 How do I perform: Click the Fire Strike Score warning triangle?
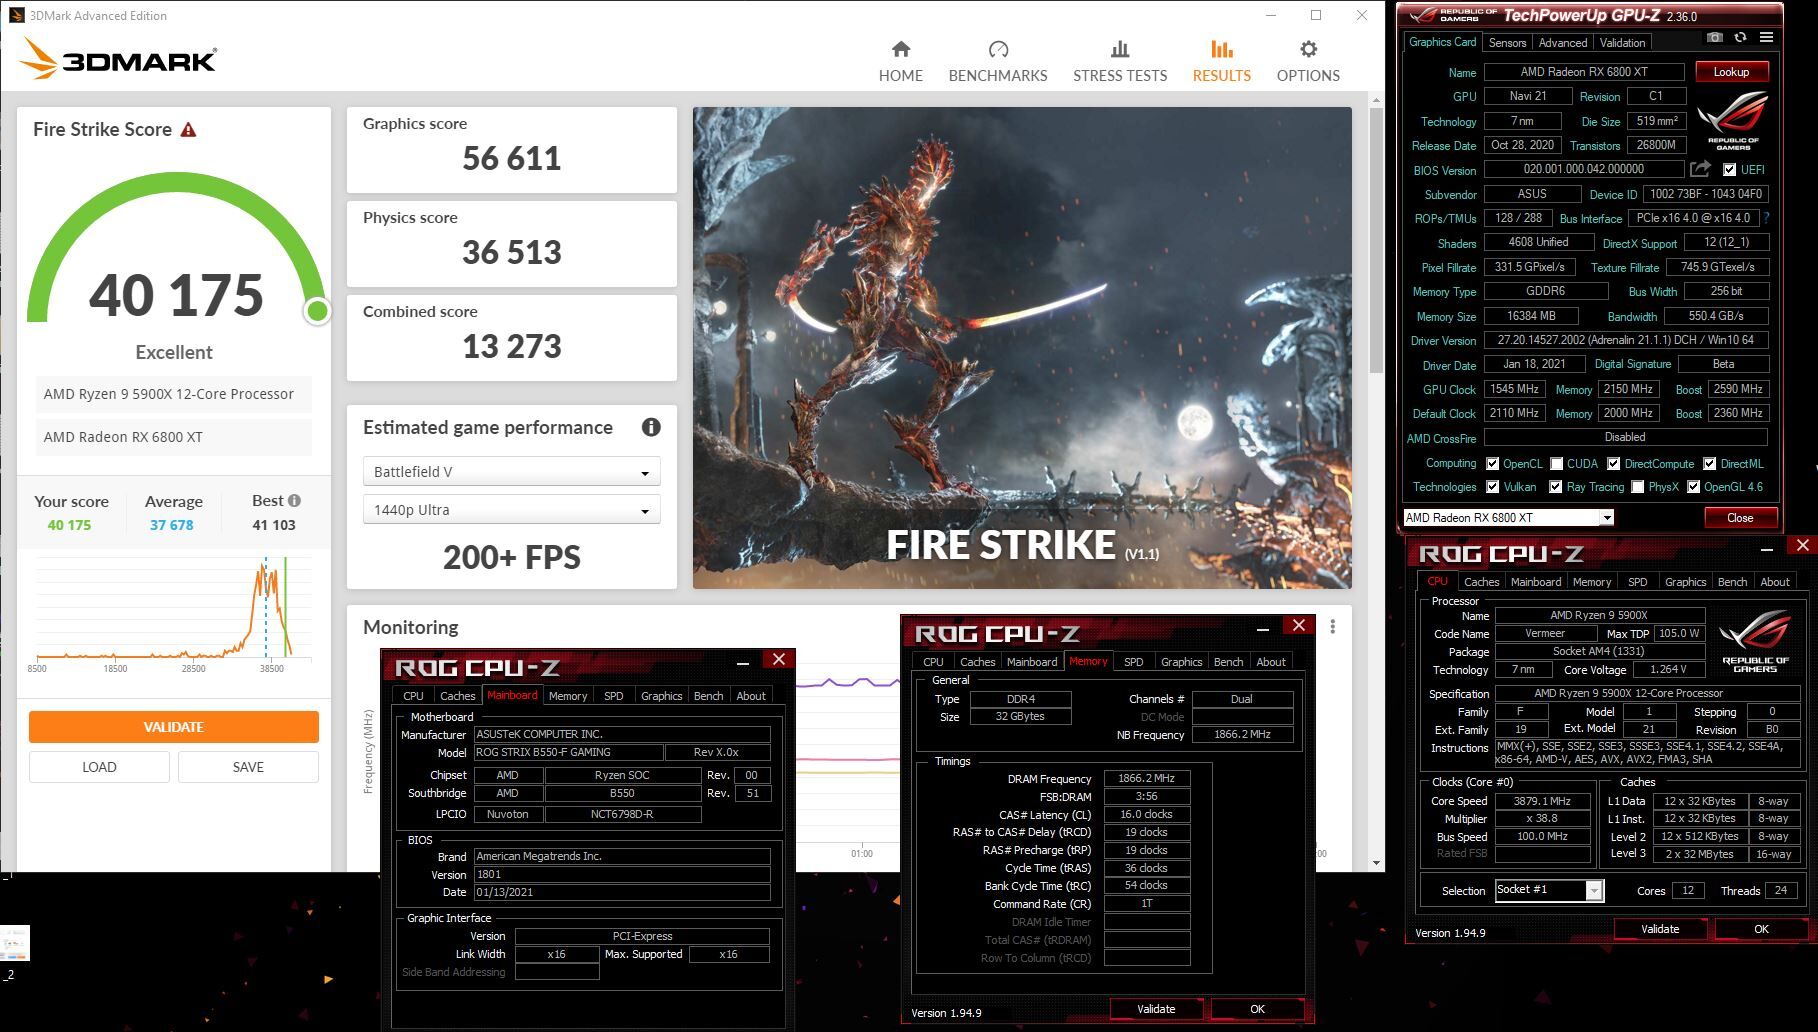[188, 129]
